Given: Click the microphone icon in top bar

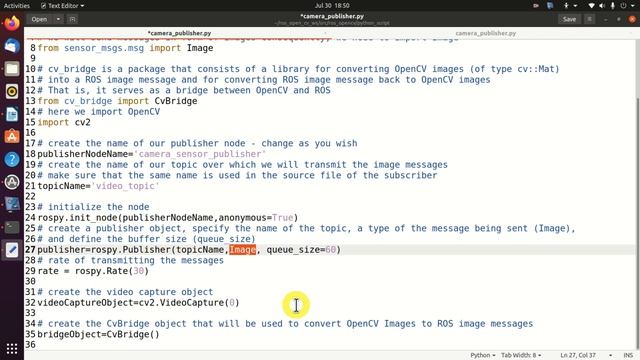Looking at the screenshot, I should pos(613,6).
